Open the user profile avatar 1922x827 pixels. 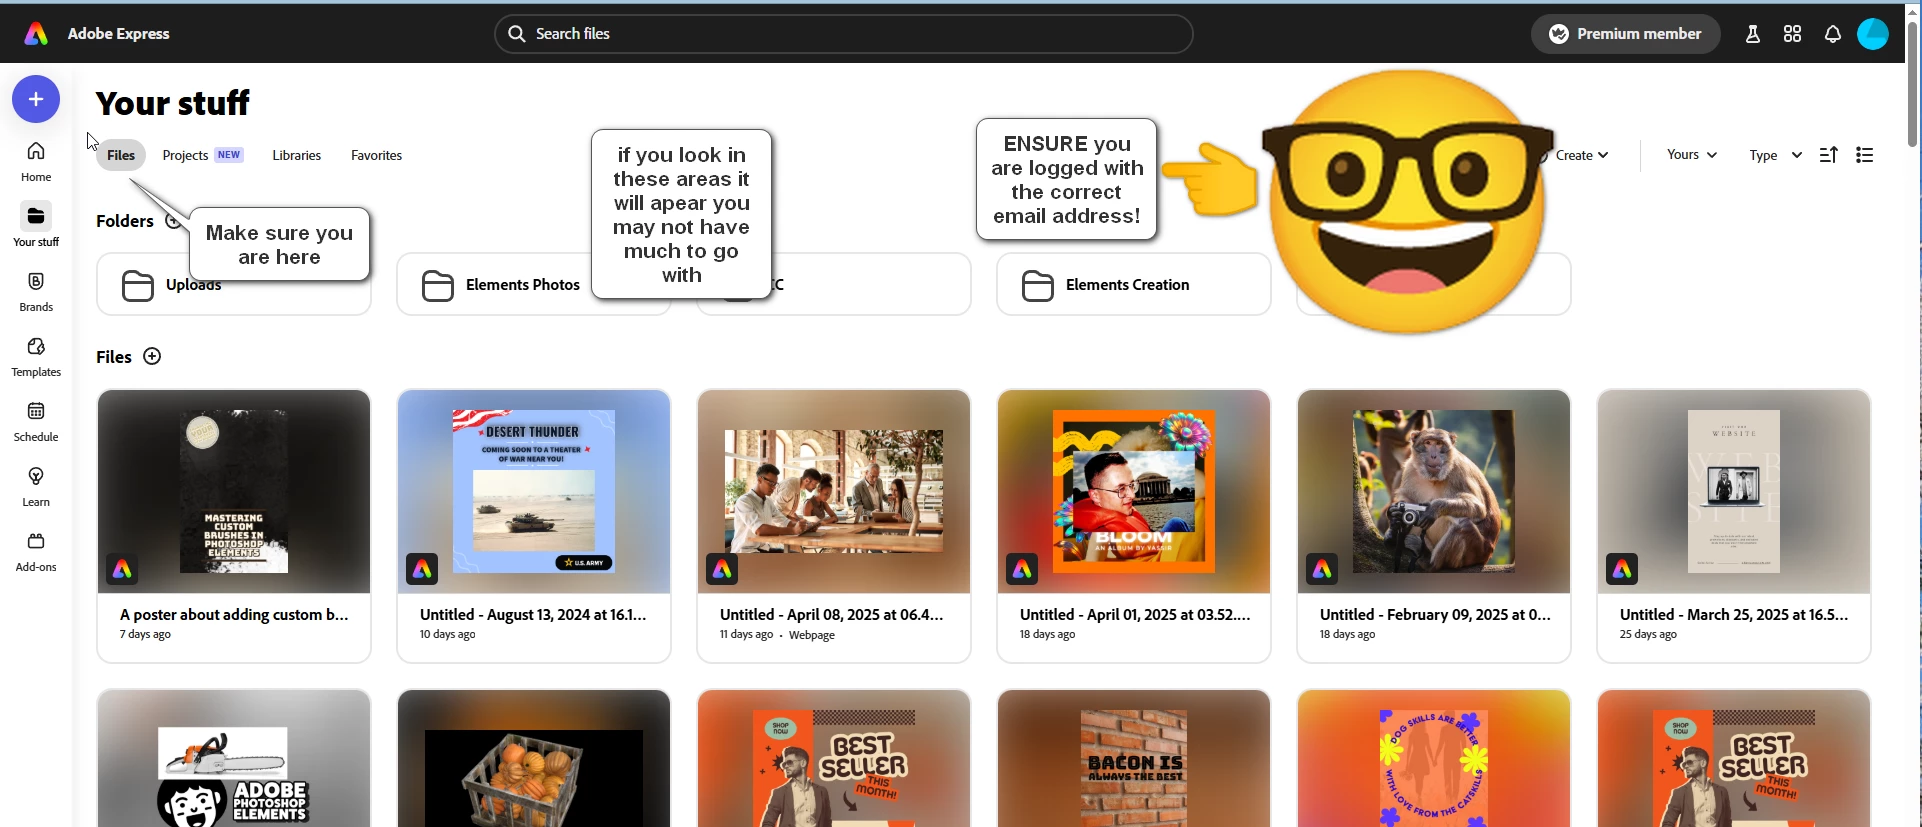(x=1872, y=34)
